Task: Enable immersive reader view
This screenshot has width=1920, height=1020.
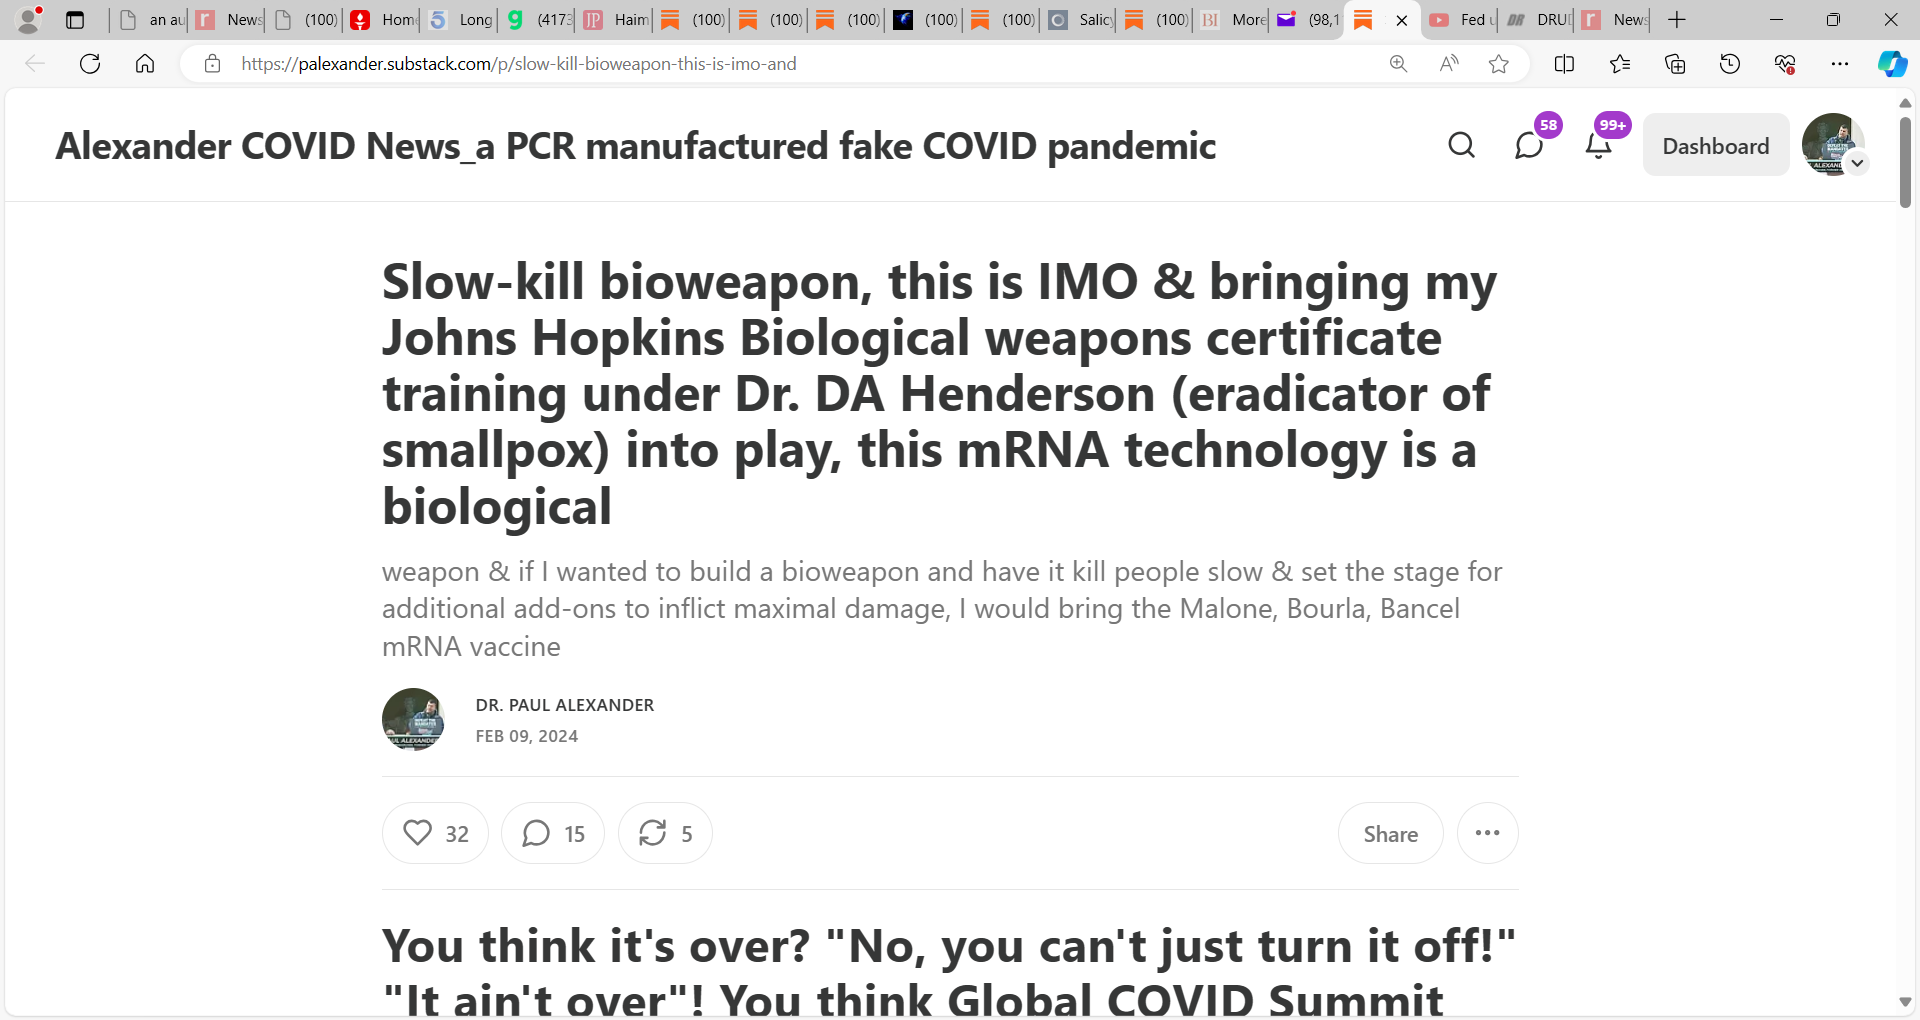Action: click(x=1448, y=63)
